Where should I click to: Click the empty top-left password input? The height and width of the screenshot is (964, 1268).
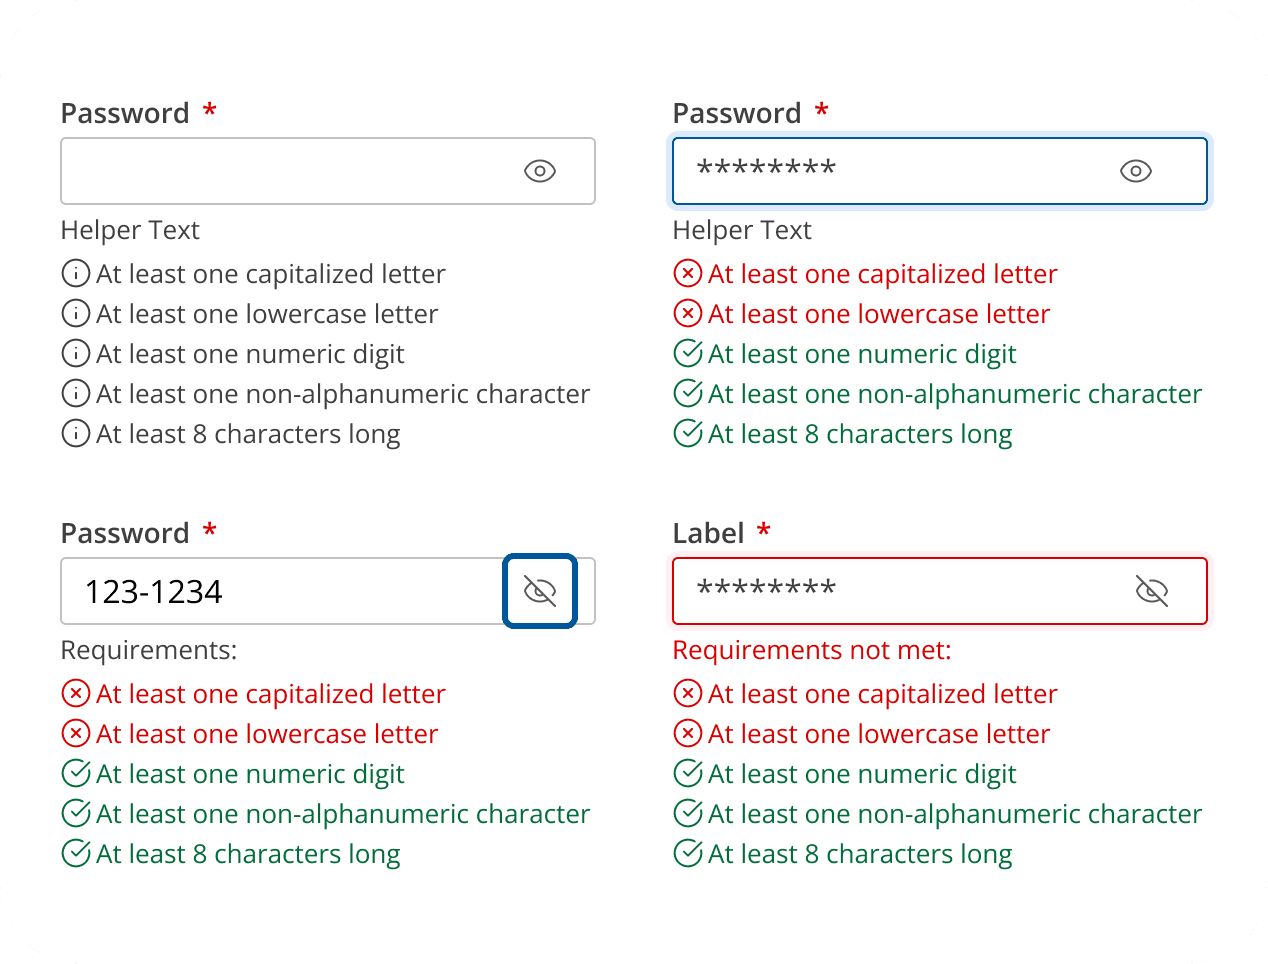(328, 171)
